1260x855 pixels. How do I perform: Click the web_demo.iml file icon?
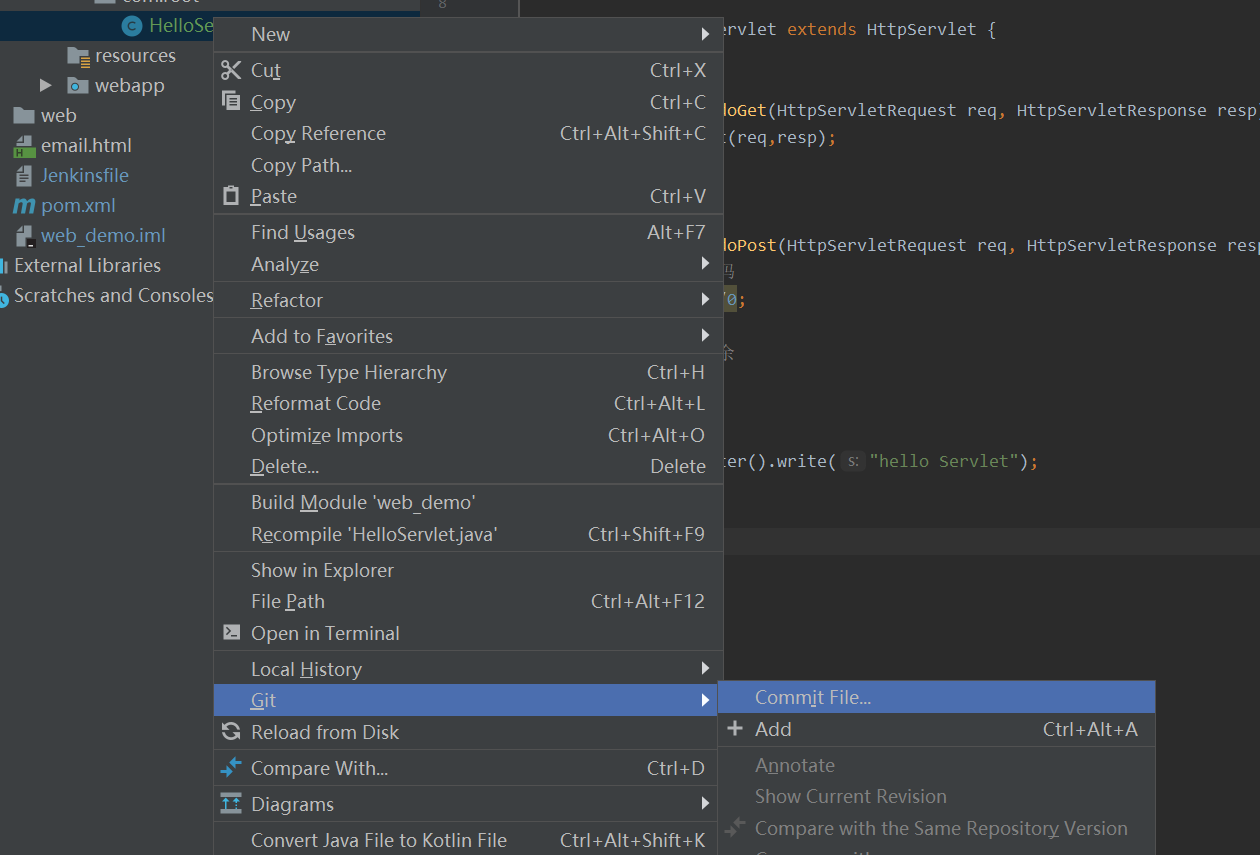pyautogui.click(x=24, y=236)
